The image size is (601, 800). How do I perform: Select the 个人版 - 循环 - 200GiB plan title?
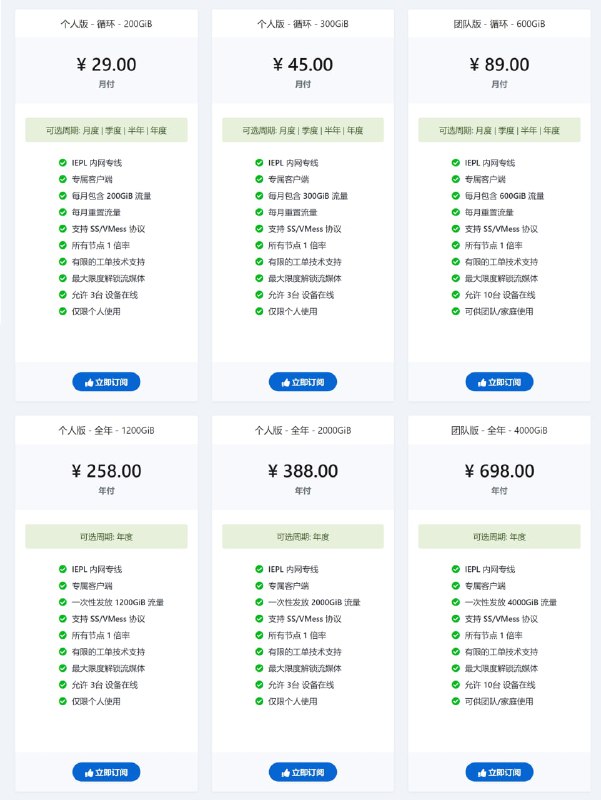(106, 23)
